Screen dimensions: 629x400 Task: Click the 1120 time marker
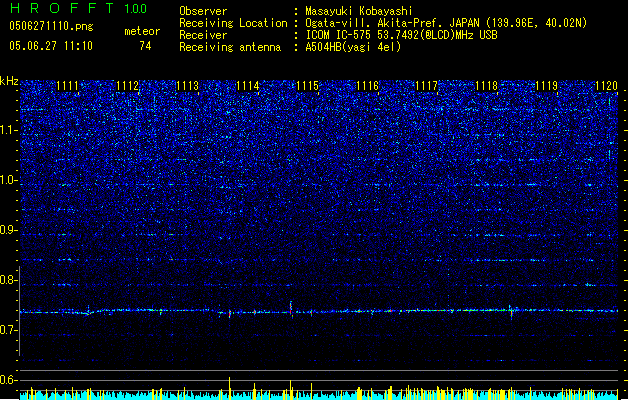click(x=606, y=86)
